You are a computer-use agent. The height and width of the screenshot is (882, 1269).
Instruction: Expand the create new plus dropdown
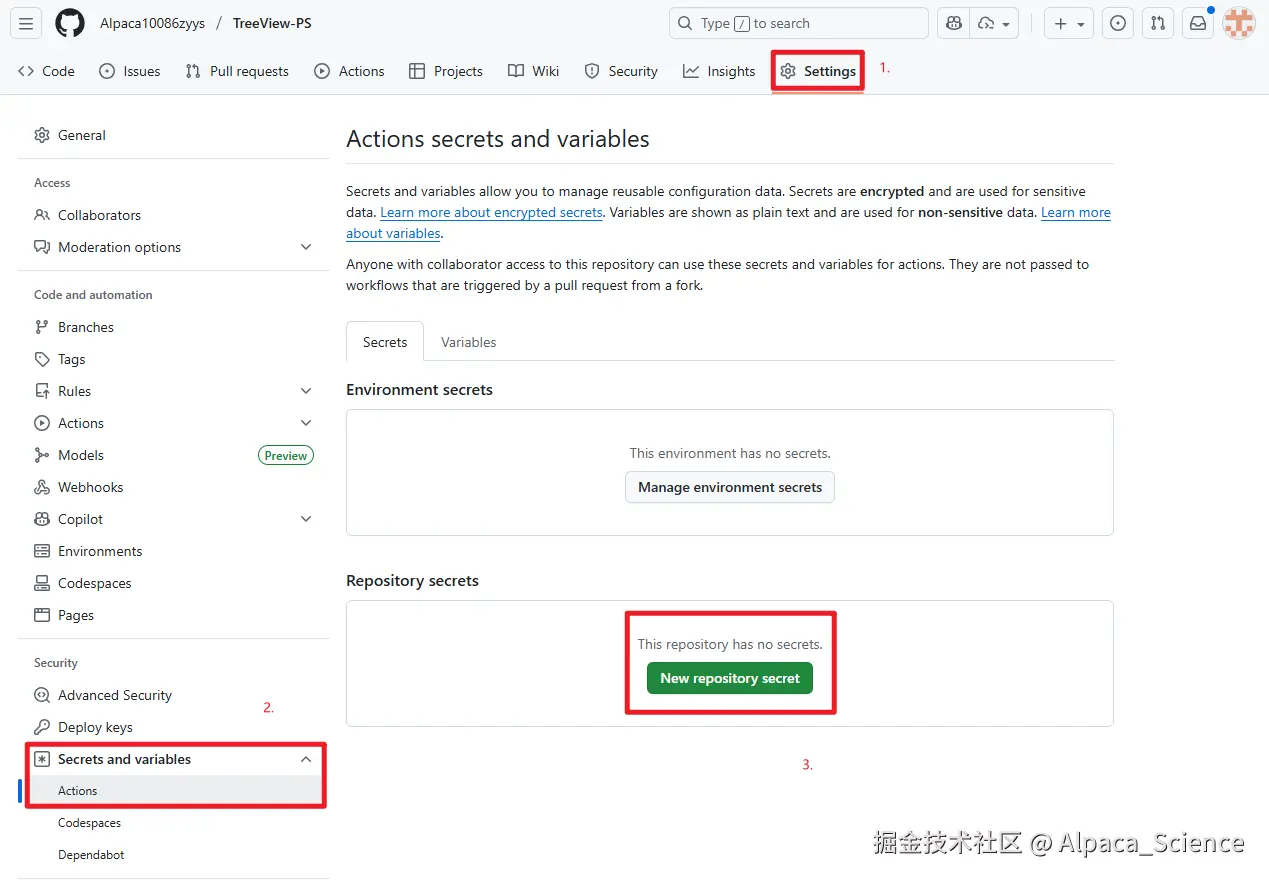point(1068,23)
